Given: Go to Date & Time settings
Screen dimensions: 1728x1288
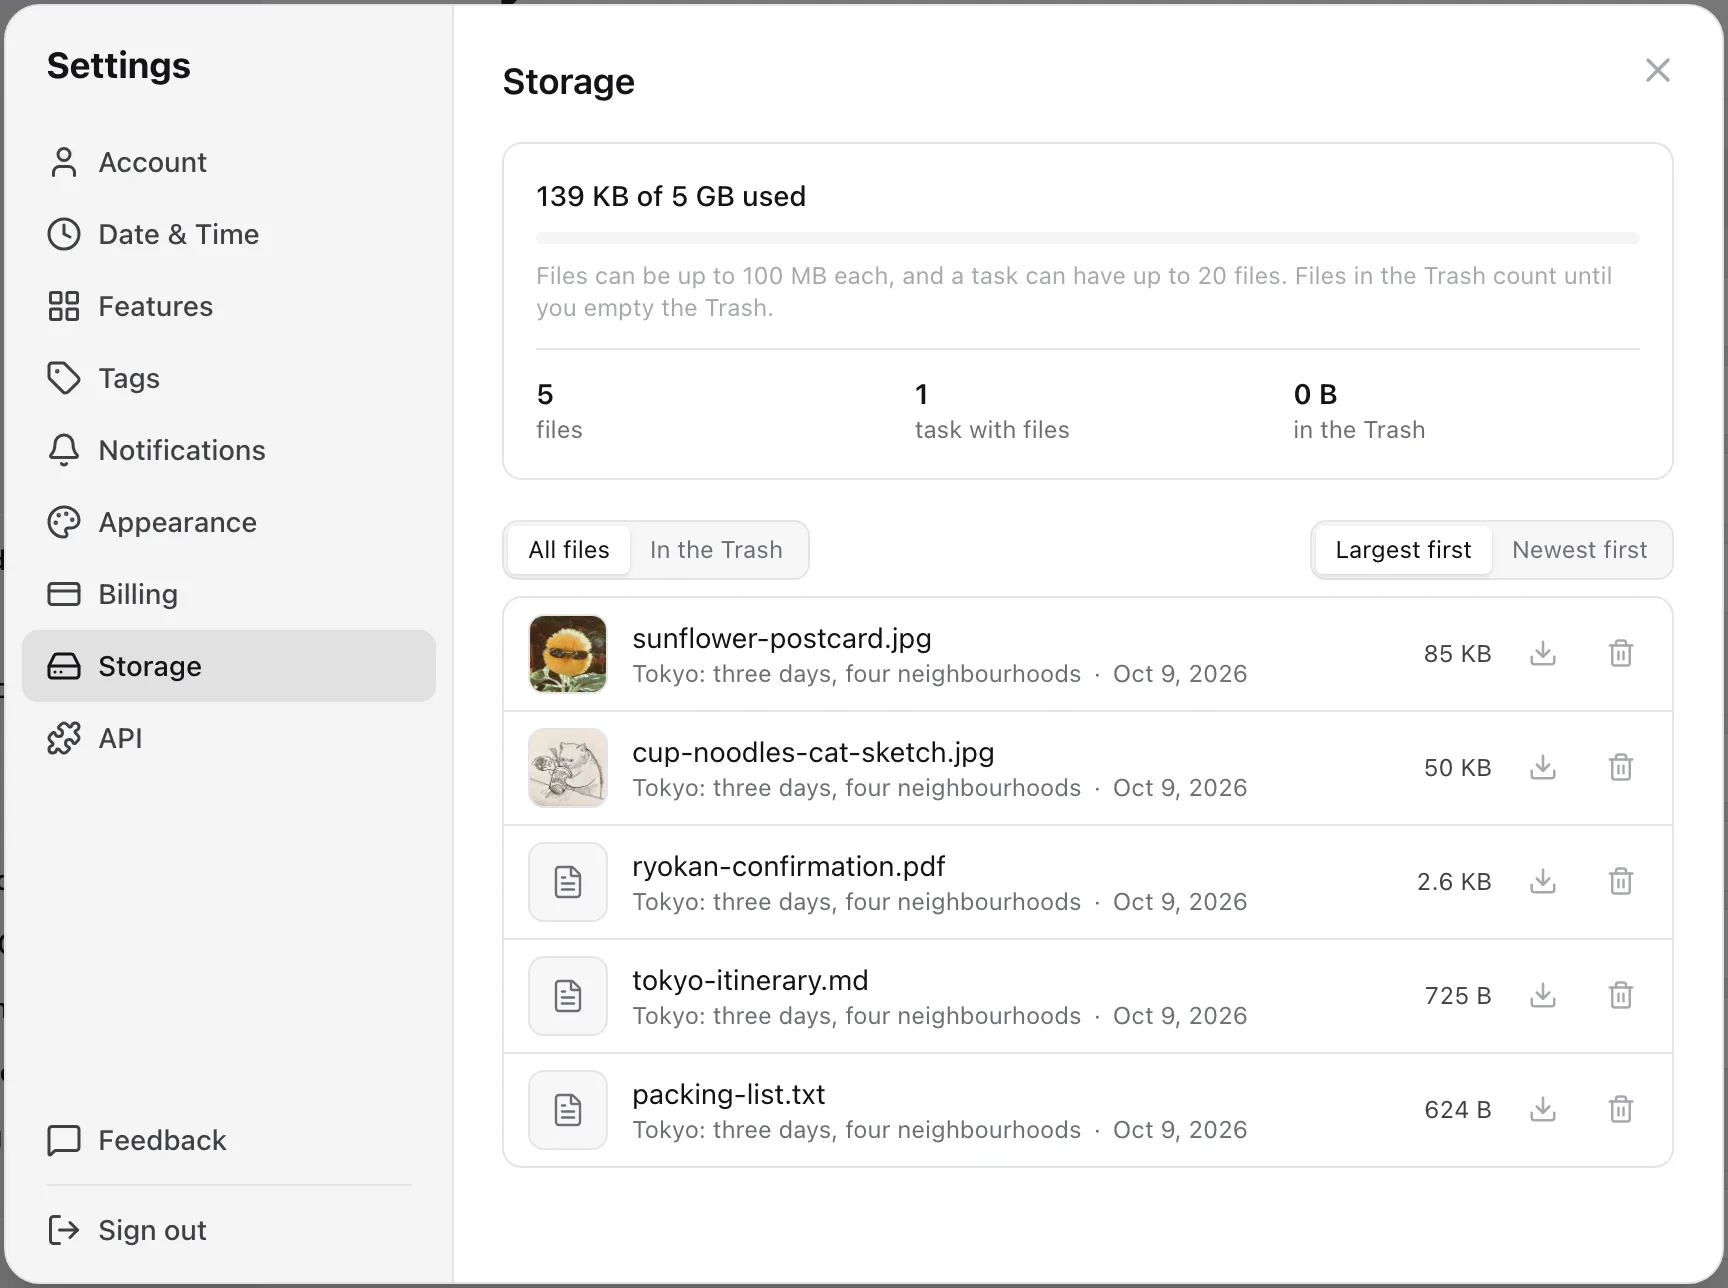Looking at the screenshot, I should pyautogui.click(x=229, y=234).
